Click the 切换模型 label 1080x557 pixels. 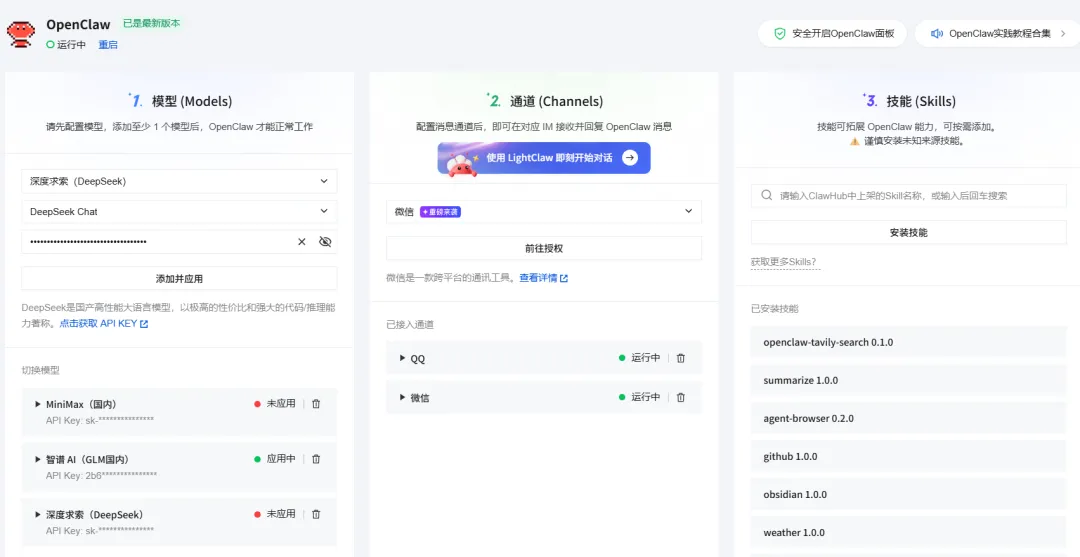click(41, 370)
